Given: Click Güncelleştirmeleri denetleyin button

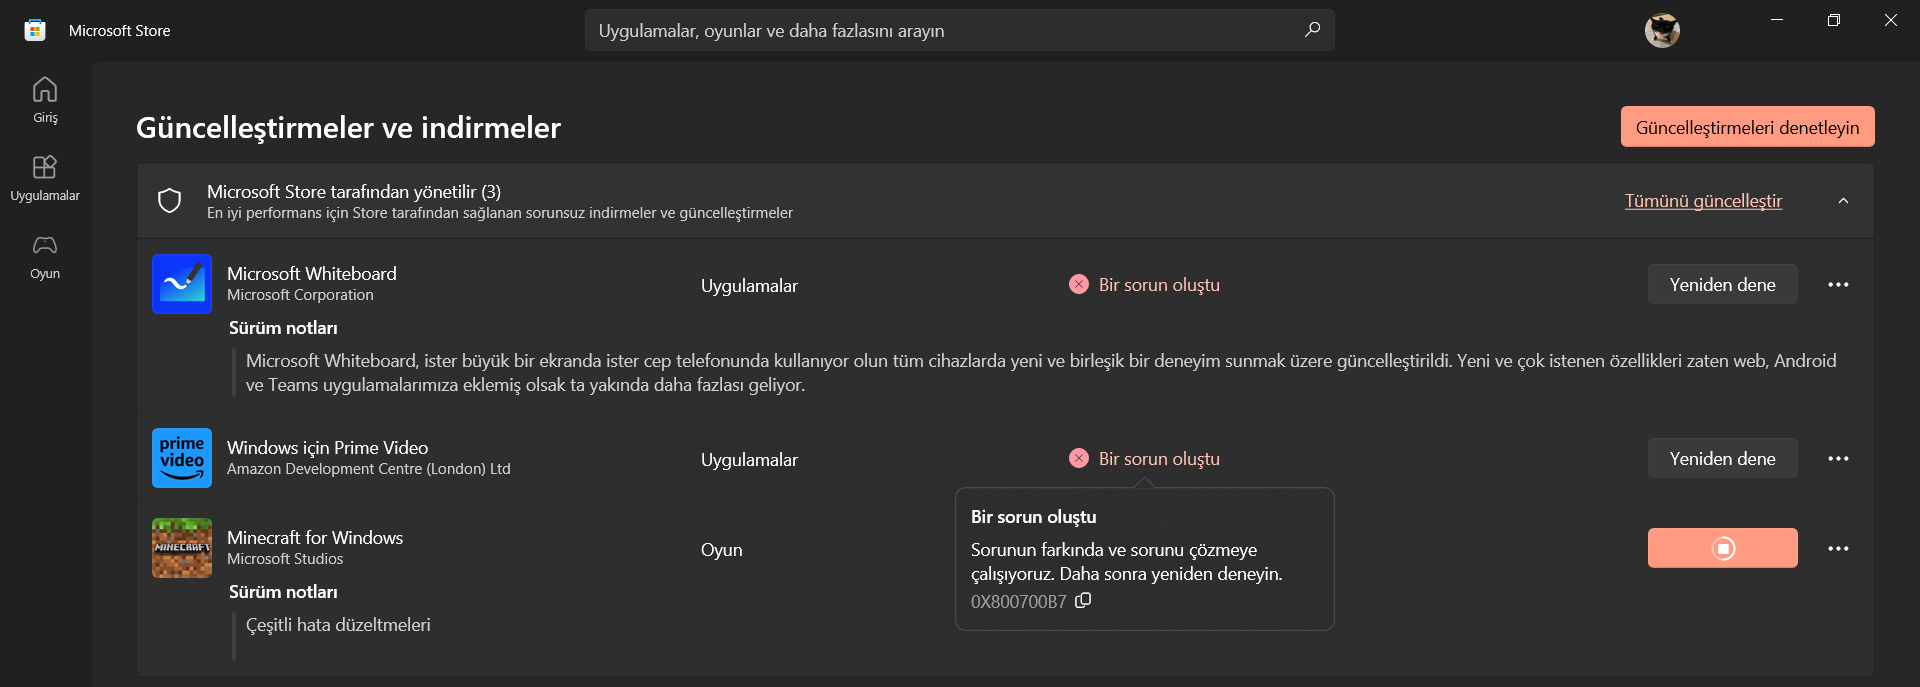Looking at the screenshot, I should click(1747, 127).
